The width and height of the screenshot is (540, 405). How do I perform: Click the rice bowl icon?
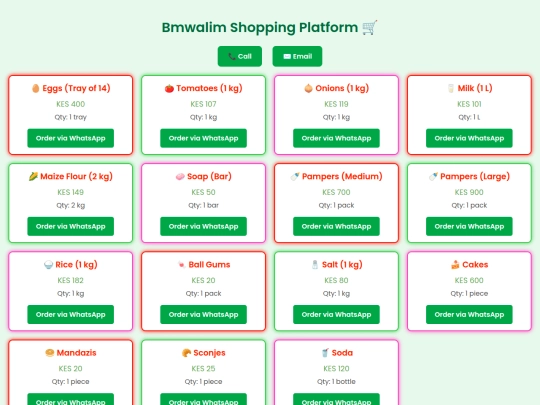(x=49, y=265)
